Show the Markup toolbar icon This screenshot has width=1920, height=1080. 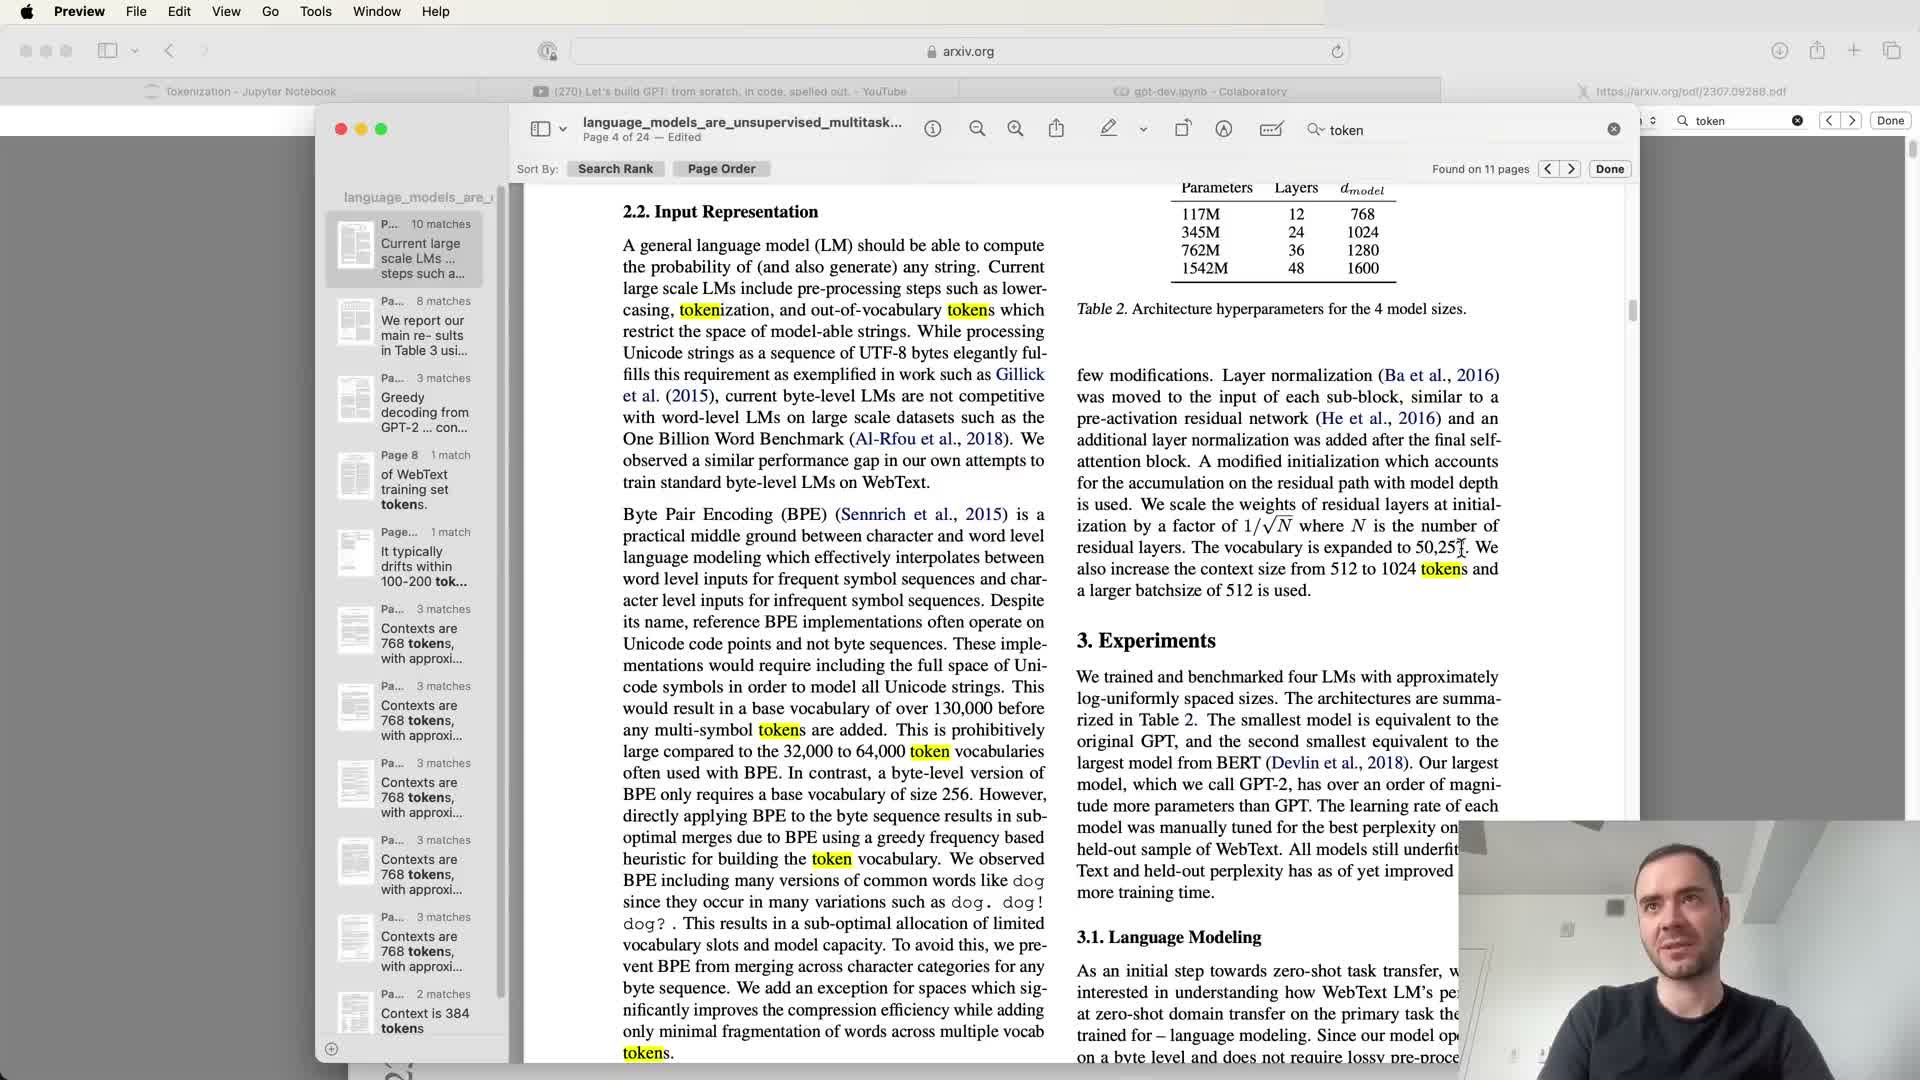point(1223,129)
